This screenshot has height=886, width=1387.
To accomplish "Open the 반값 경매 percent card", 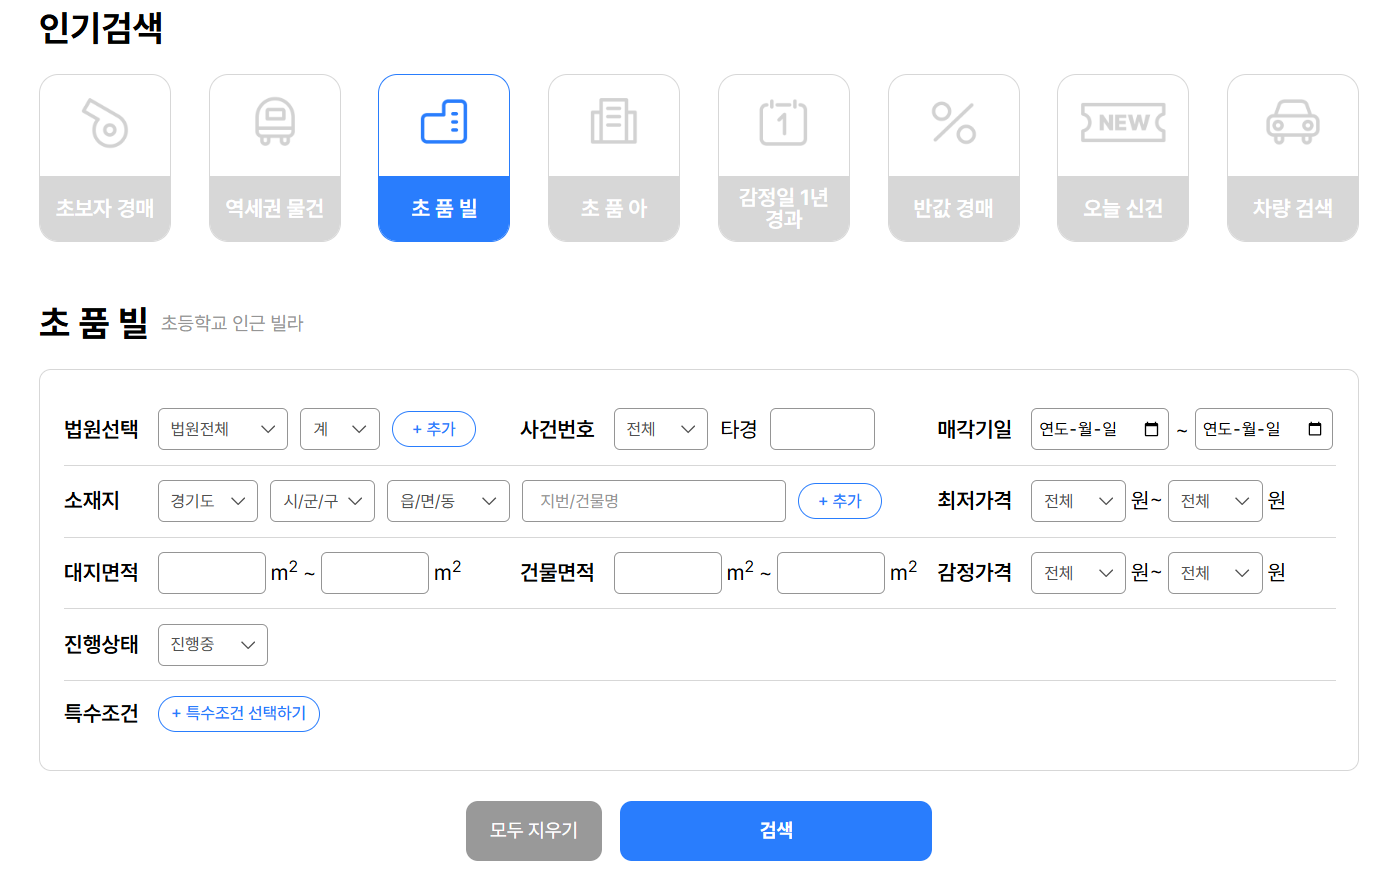I will [954, 158].
